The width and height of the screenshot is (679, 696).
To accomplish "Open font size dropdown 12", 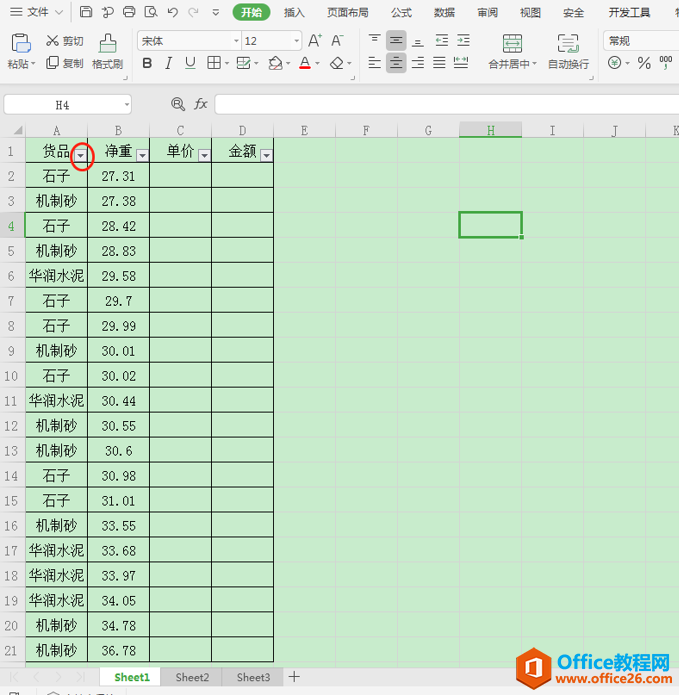I will coord(296,41).
